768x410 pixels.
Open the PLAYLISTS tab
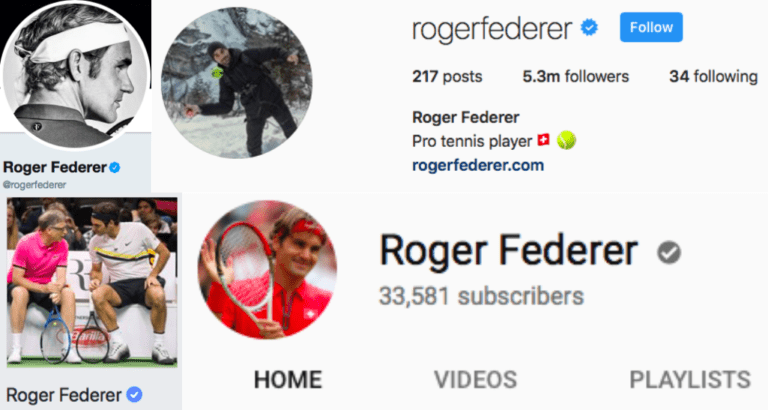click(x=690, y=380)
